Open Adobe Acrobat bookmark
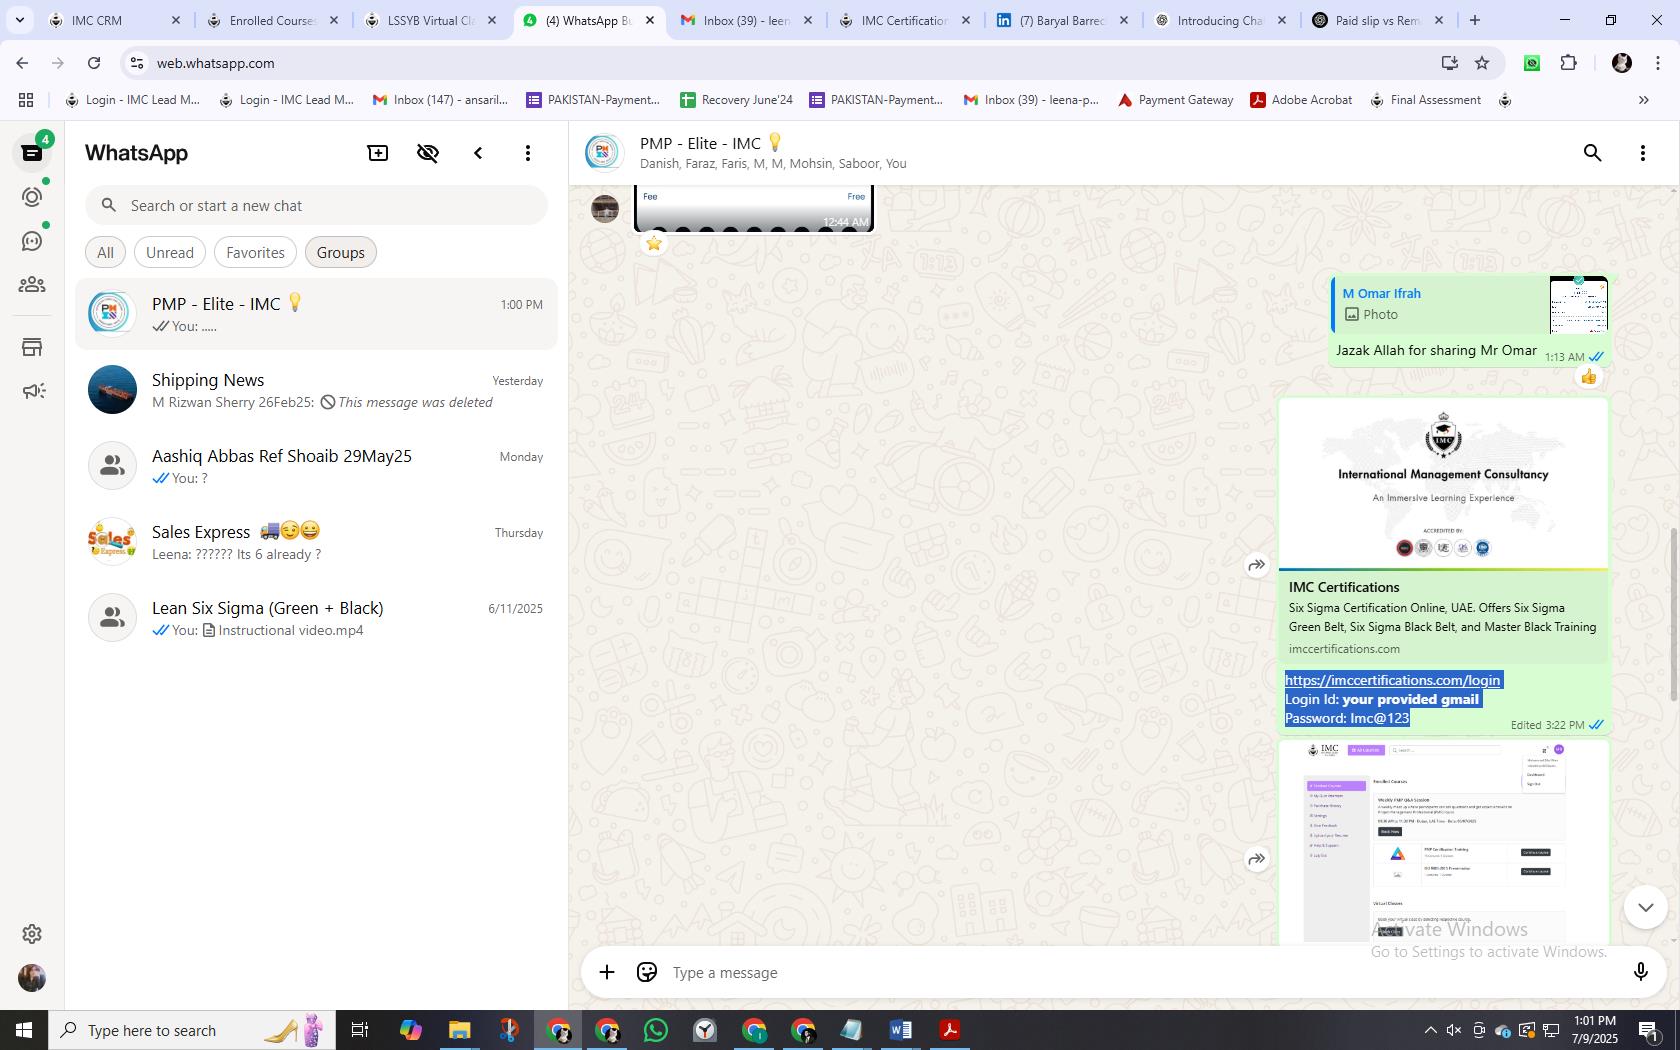This screenshot has height=1050, width=1680. coord(1301,100)
